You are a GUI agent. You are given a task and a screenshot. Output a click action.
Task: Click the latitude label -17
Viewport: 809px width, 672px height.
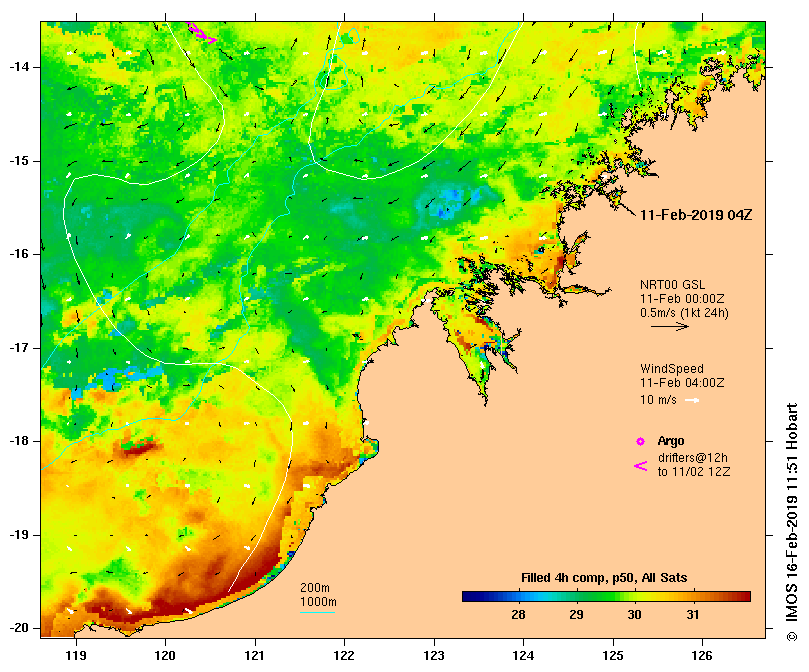coord(19,348)
